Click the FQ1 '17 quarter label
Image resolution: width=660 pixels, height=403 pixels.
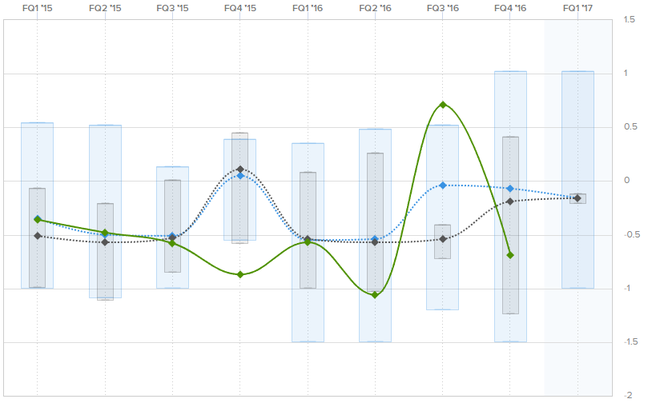[x=578, y=8]
